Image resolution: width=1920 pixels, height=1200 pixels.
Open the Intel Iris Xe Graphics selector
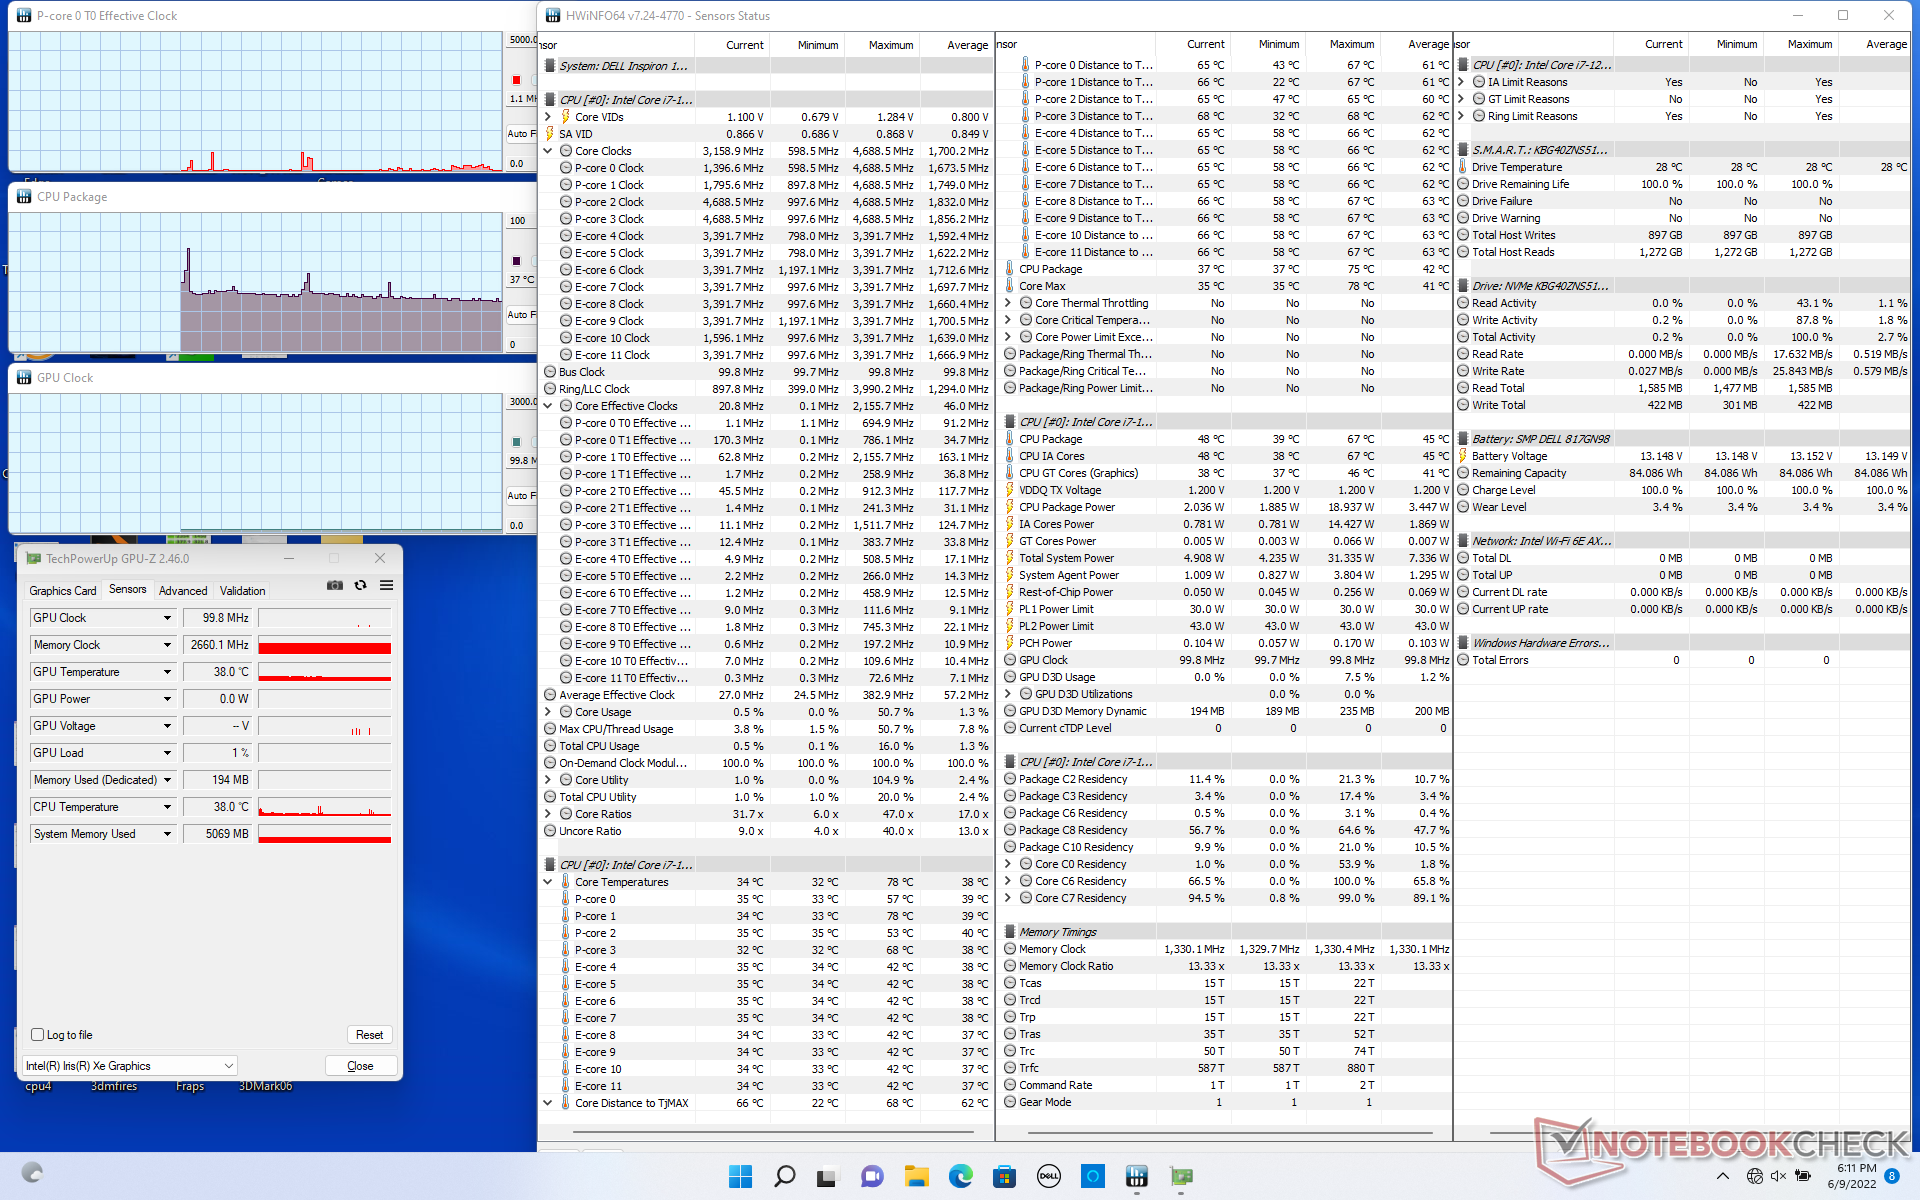130,1066
